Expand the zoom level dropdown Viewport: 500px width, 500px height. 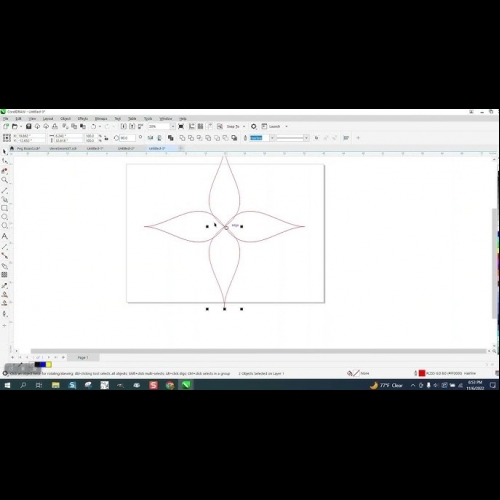(x=173, y=126)
